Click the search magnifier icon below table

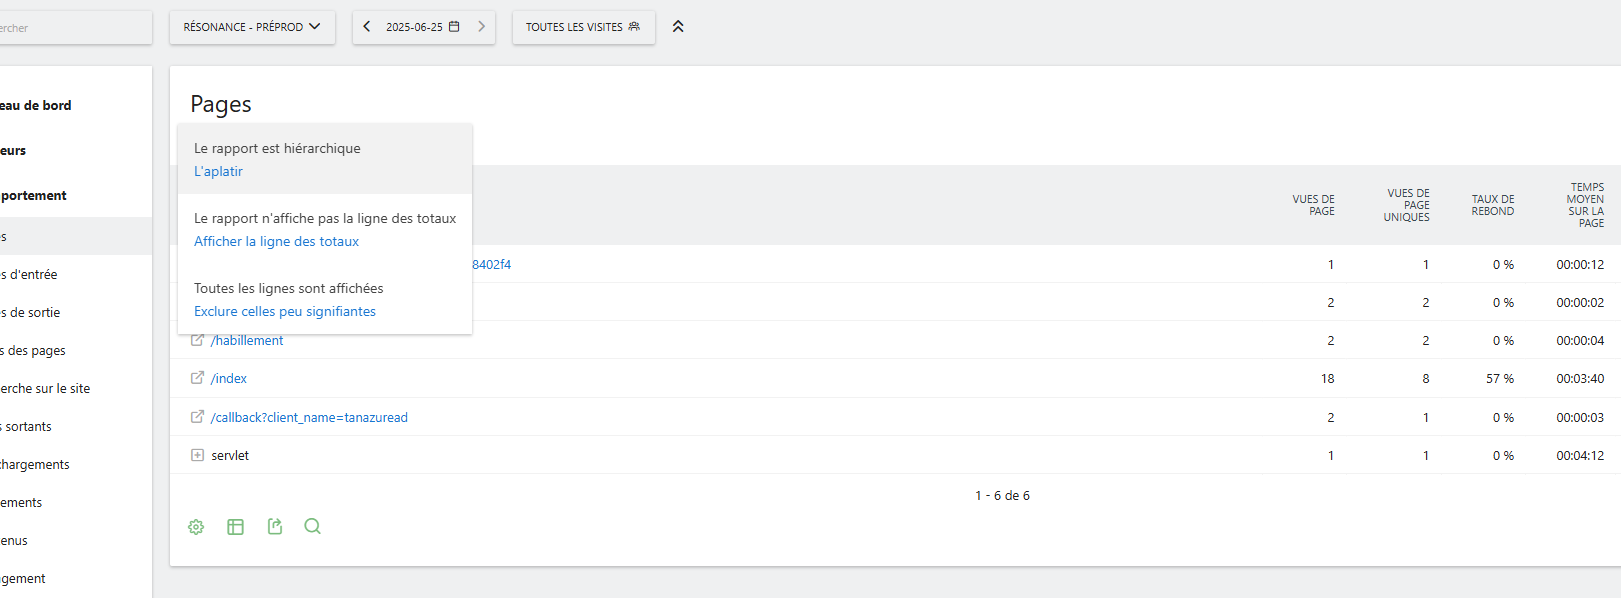pos(312,526)
